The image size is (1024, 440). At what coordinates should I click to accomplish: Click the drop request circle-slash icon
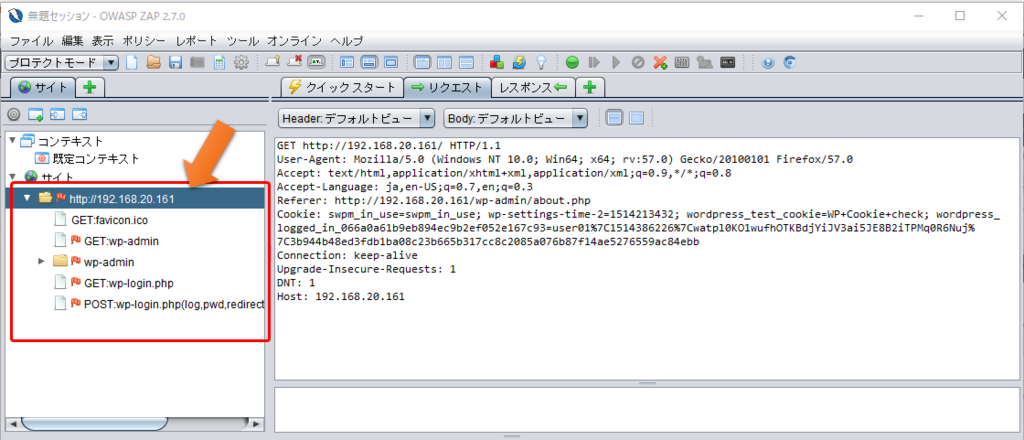point(638,63)
